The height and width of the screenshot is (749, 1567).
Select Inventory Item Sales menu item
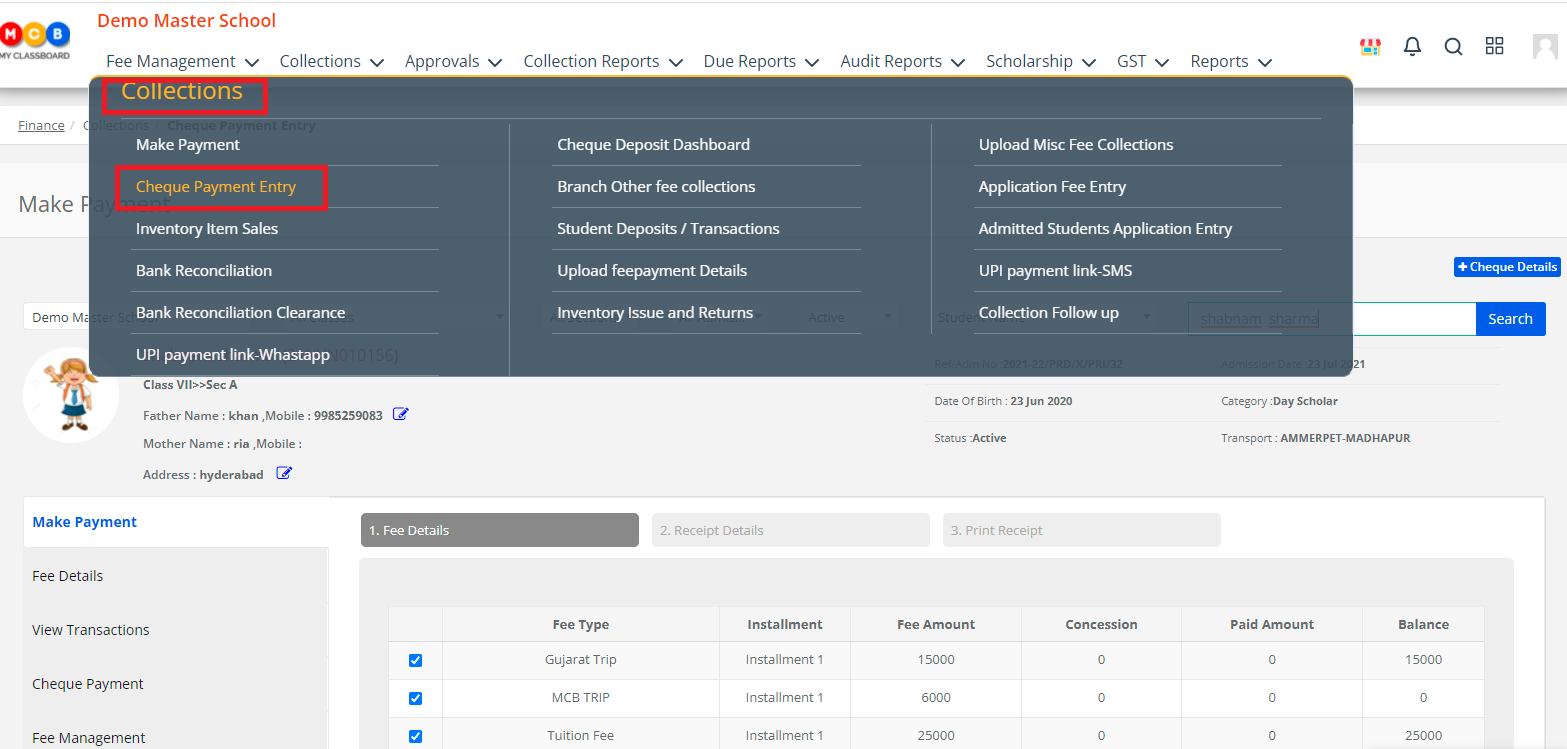point(207,229)
